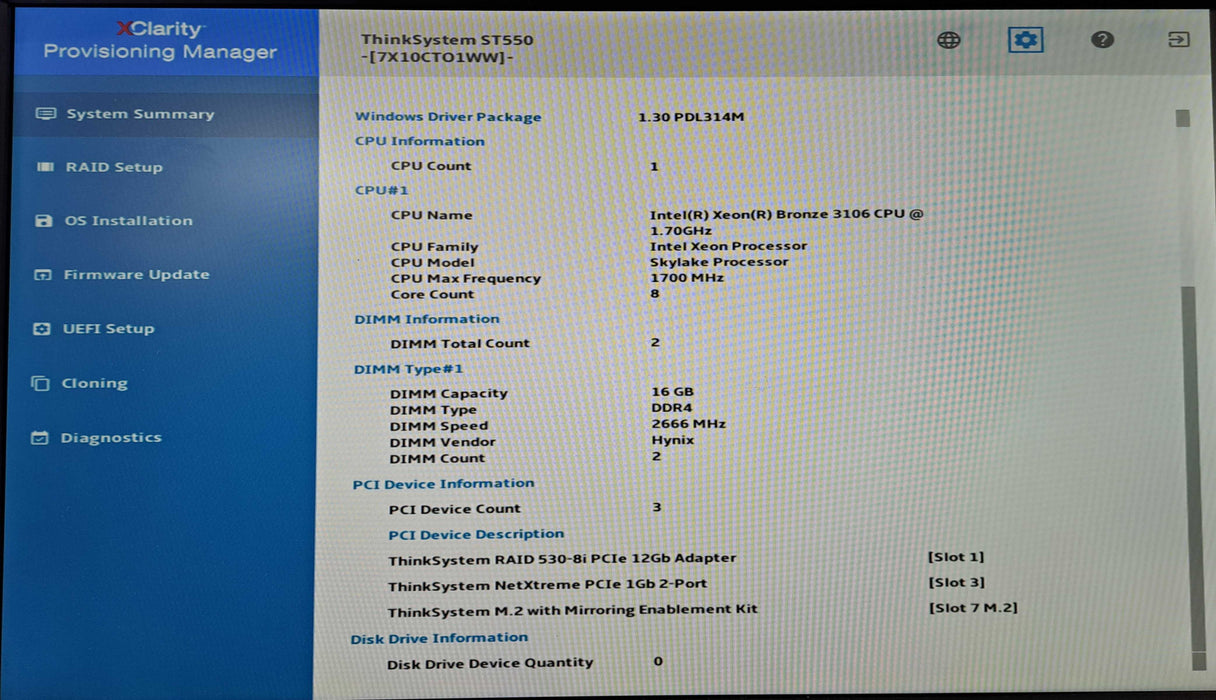The image size is (1216, 700).
Task: Open the language globe icon
Action: point(949,40)
